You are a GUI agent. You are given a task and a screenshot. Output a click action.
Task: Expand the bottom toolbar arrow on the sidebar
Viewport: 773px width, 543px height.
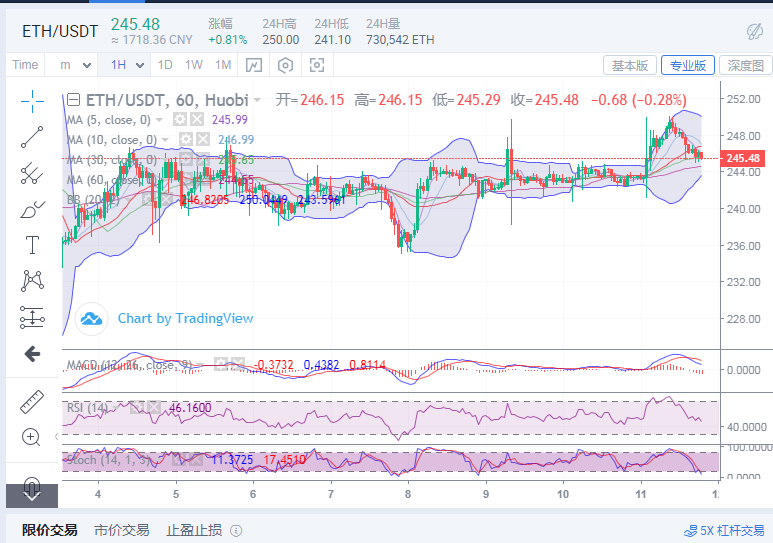[x=32, y=490]
